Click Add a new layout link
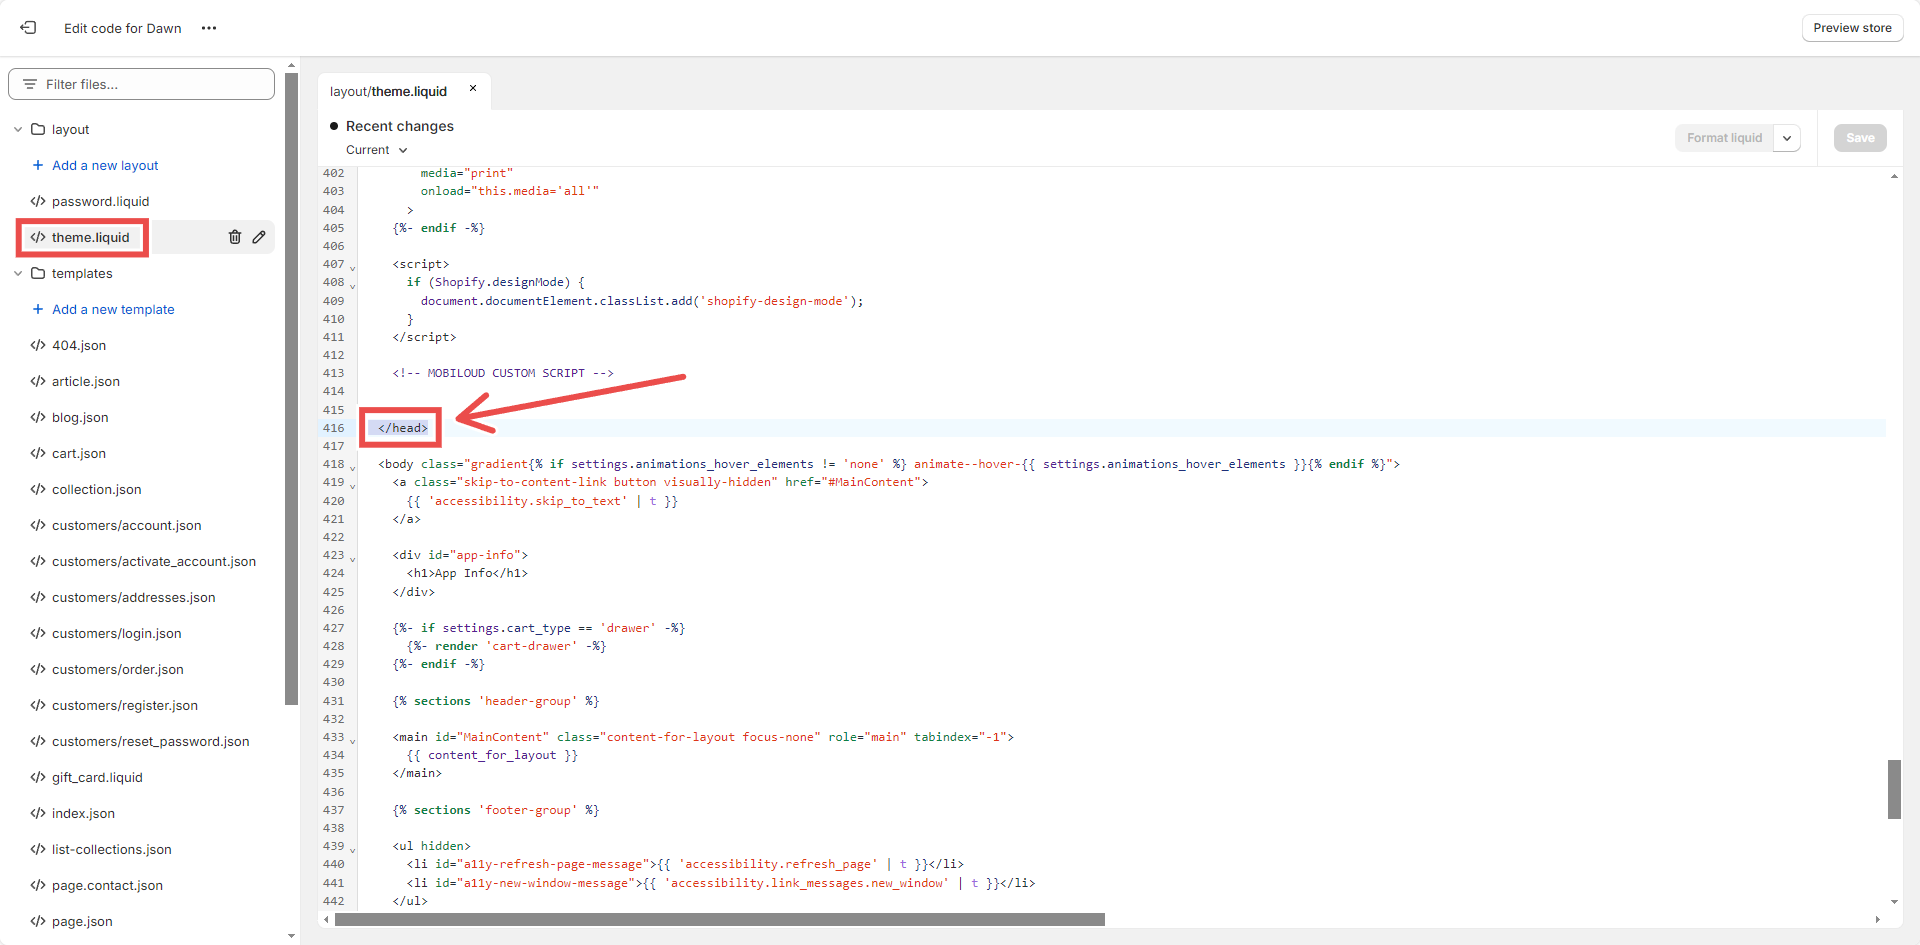 pos(105,165)
